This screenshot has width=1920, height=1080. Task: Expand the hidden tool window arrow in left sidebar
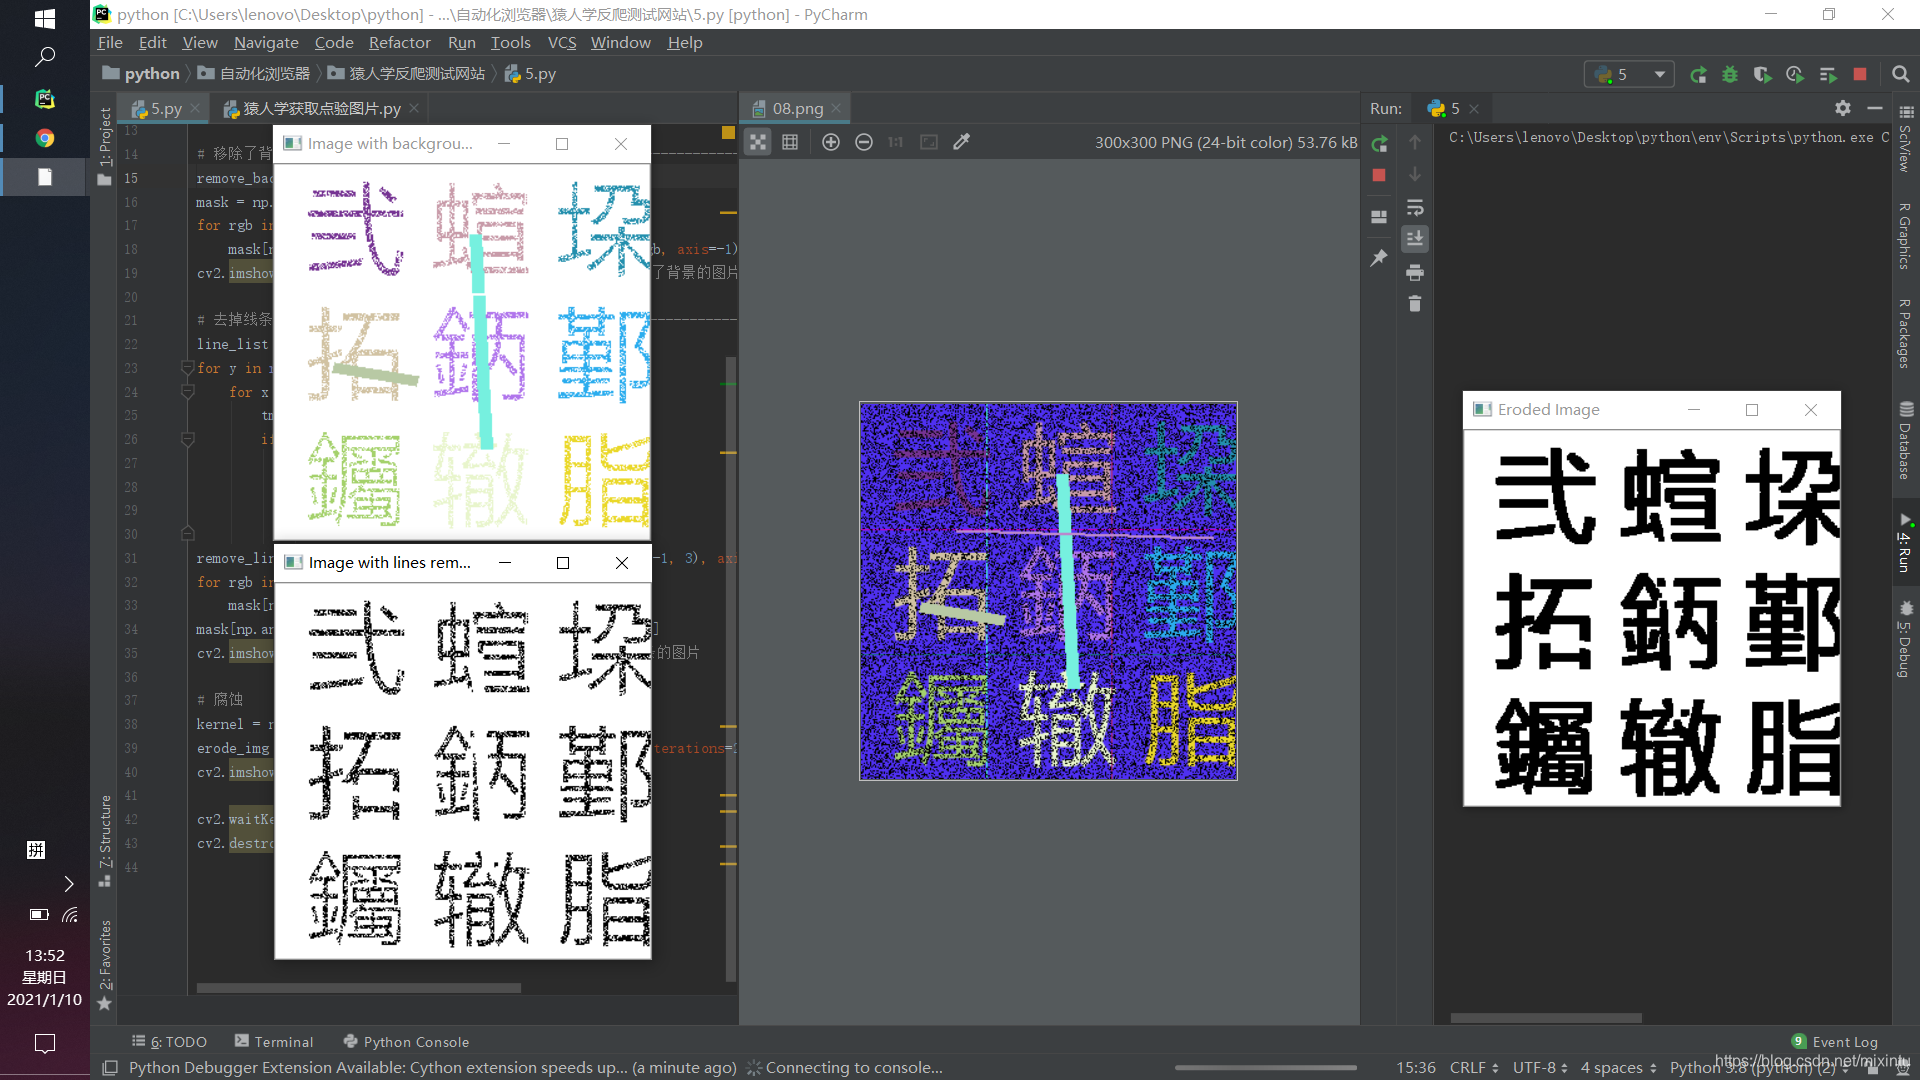click(68, 884)
